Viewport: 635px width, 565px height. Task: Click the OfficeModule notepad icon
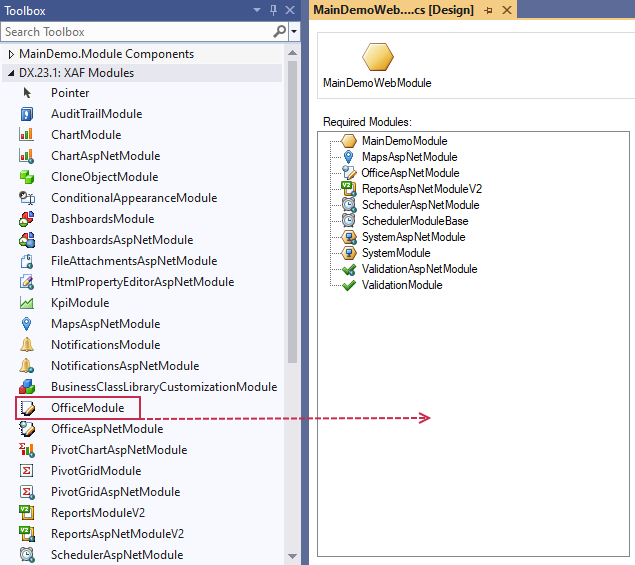27,408
